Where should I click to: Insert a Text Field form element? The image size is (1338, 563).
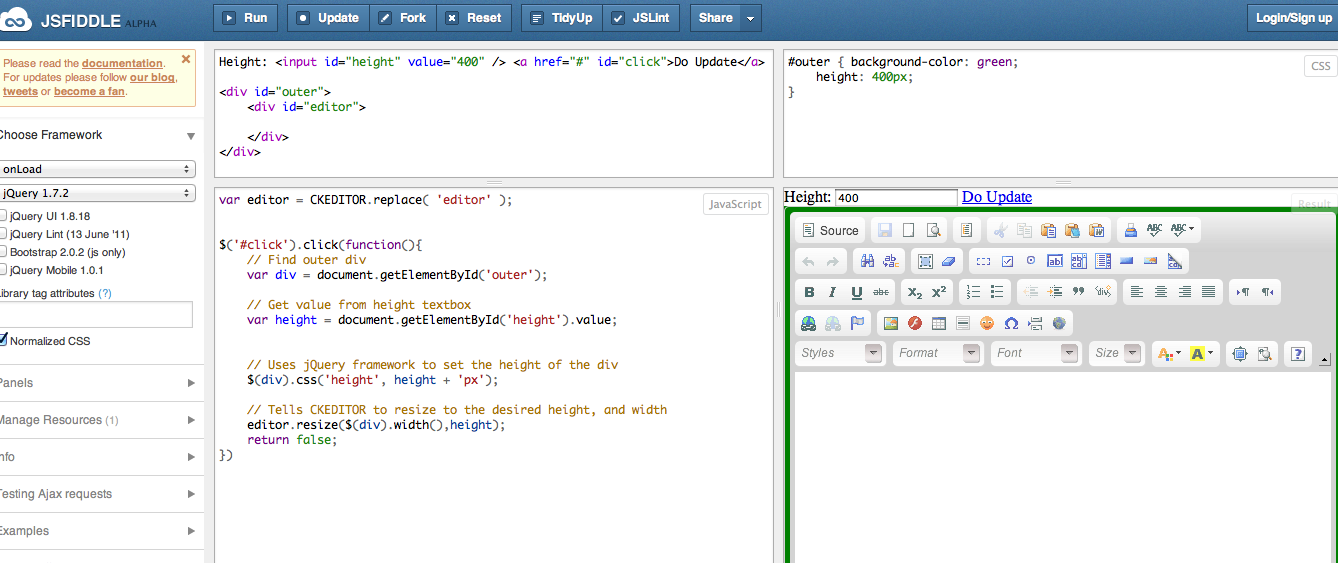coord(1054,261)
